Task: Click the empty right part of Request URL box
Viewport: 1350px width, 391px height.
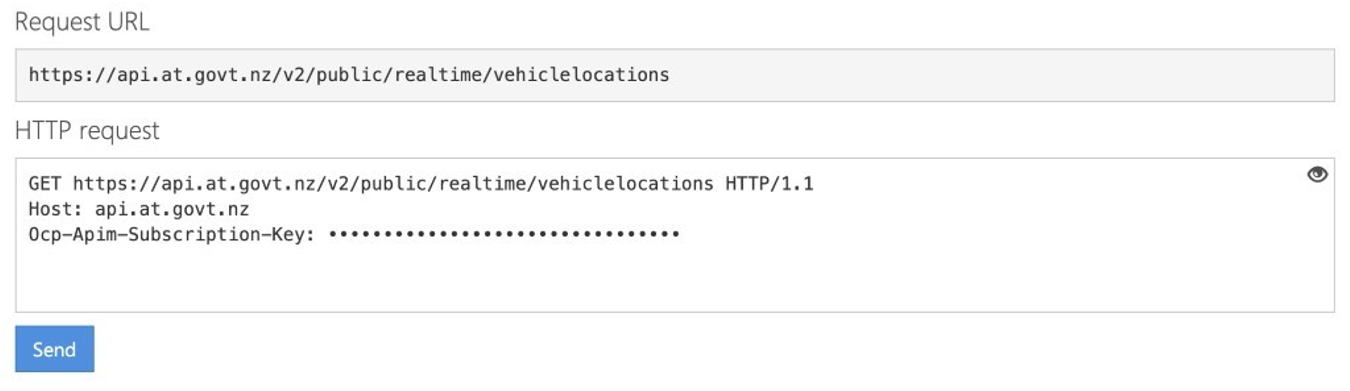Action: pos(1000,75)
